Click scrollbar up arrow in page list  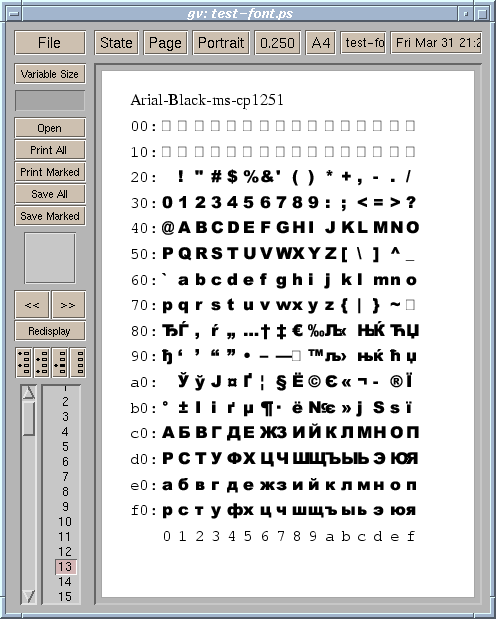(x=28, y=392)
